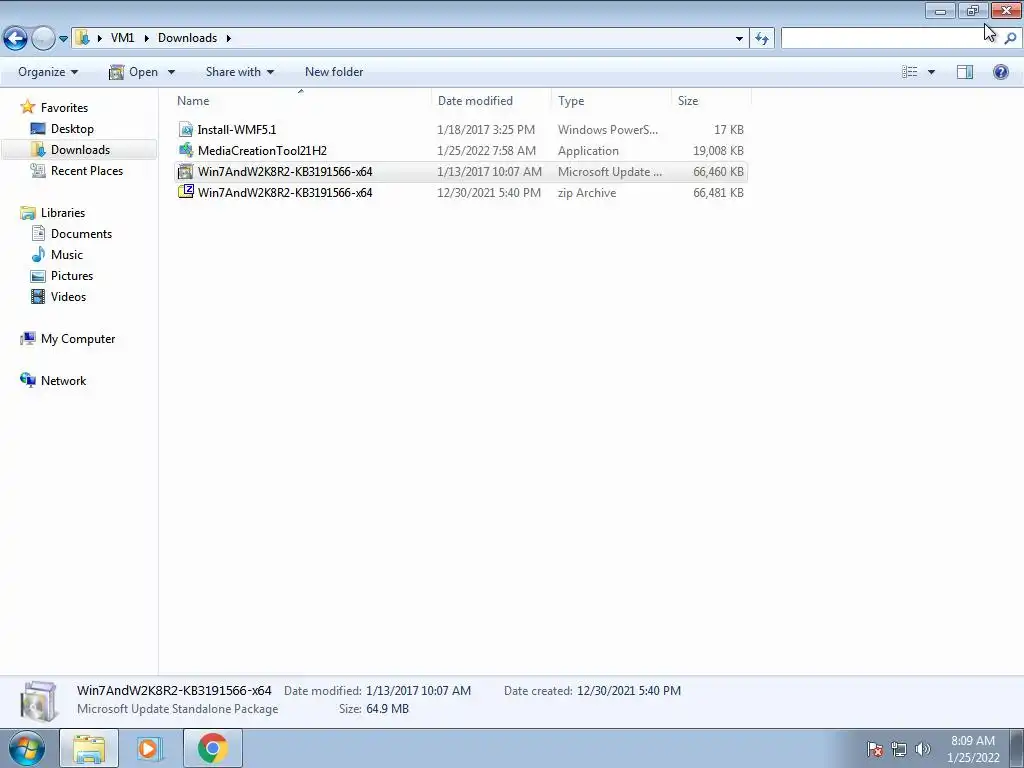Open the address bar history dropdown
This screenshot has height=768, width=1024.
pos(739,39)
